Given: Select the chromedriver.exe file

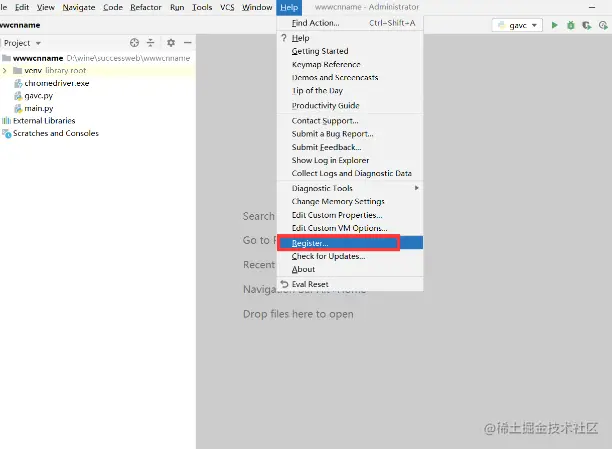Looking at the screenshot, I should coord(52,83).
